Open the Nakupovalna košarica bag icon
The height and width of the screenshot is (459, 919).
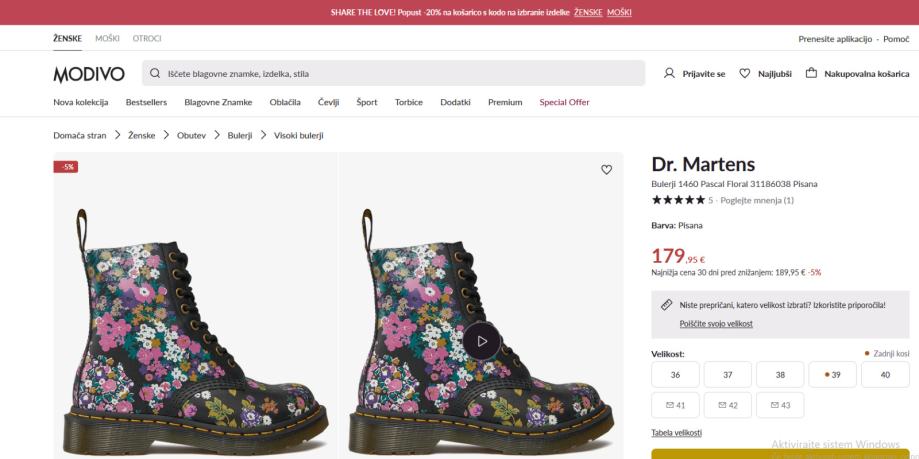tap(811, 73)
